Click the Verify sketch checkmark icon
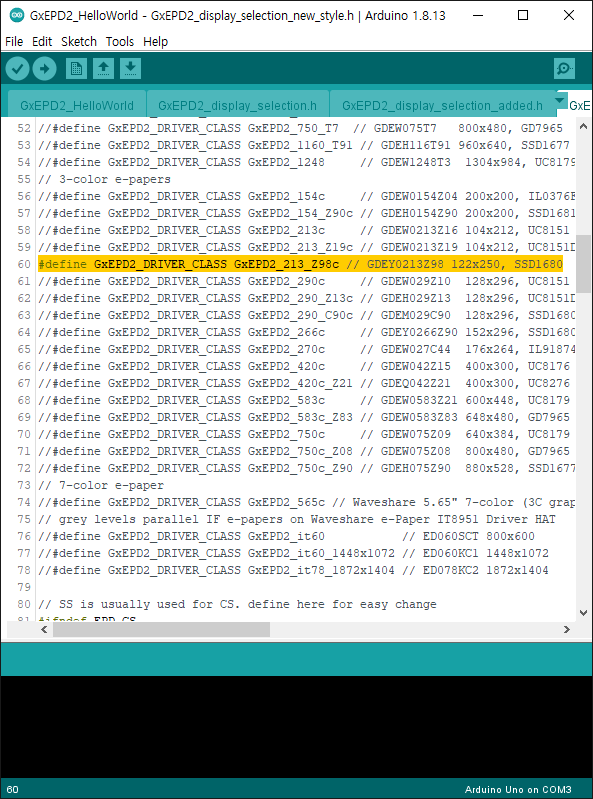The height and width of the screenshot is (799, 593). click(x=18, y=69)
